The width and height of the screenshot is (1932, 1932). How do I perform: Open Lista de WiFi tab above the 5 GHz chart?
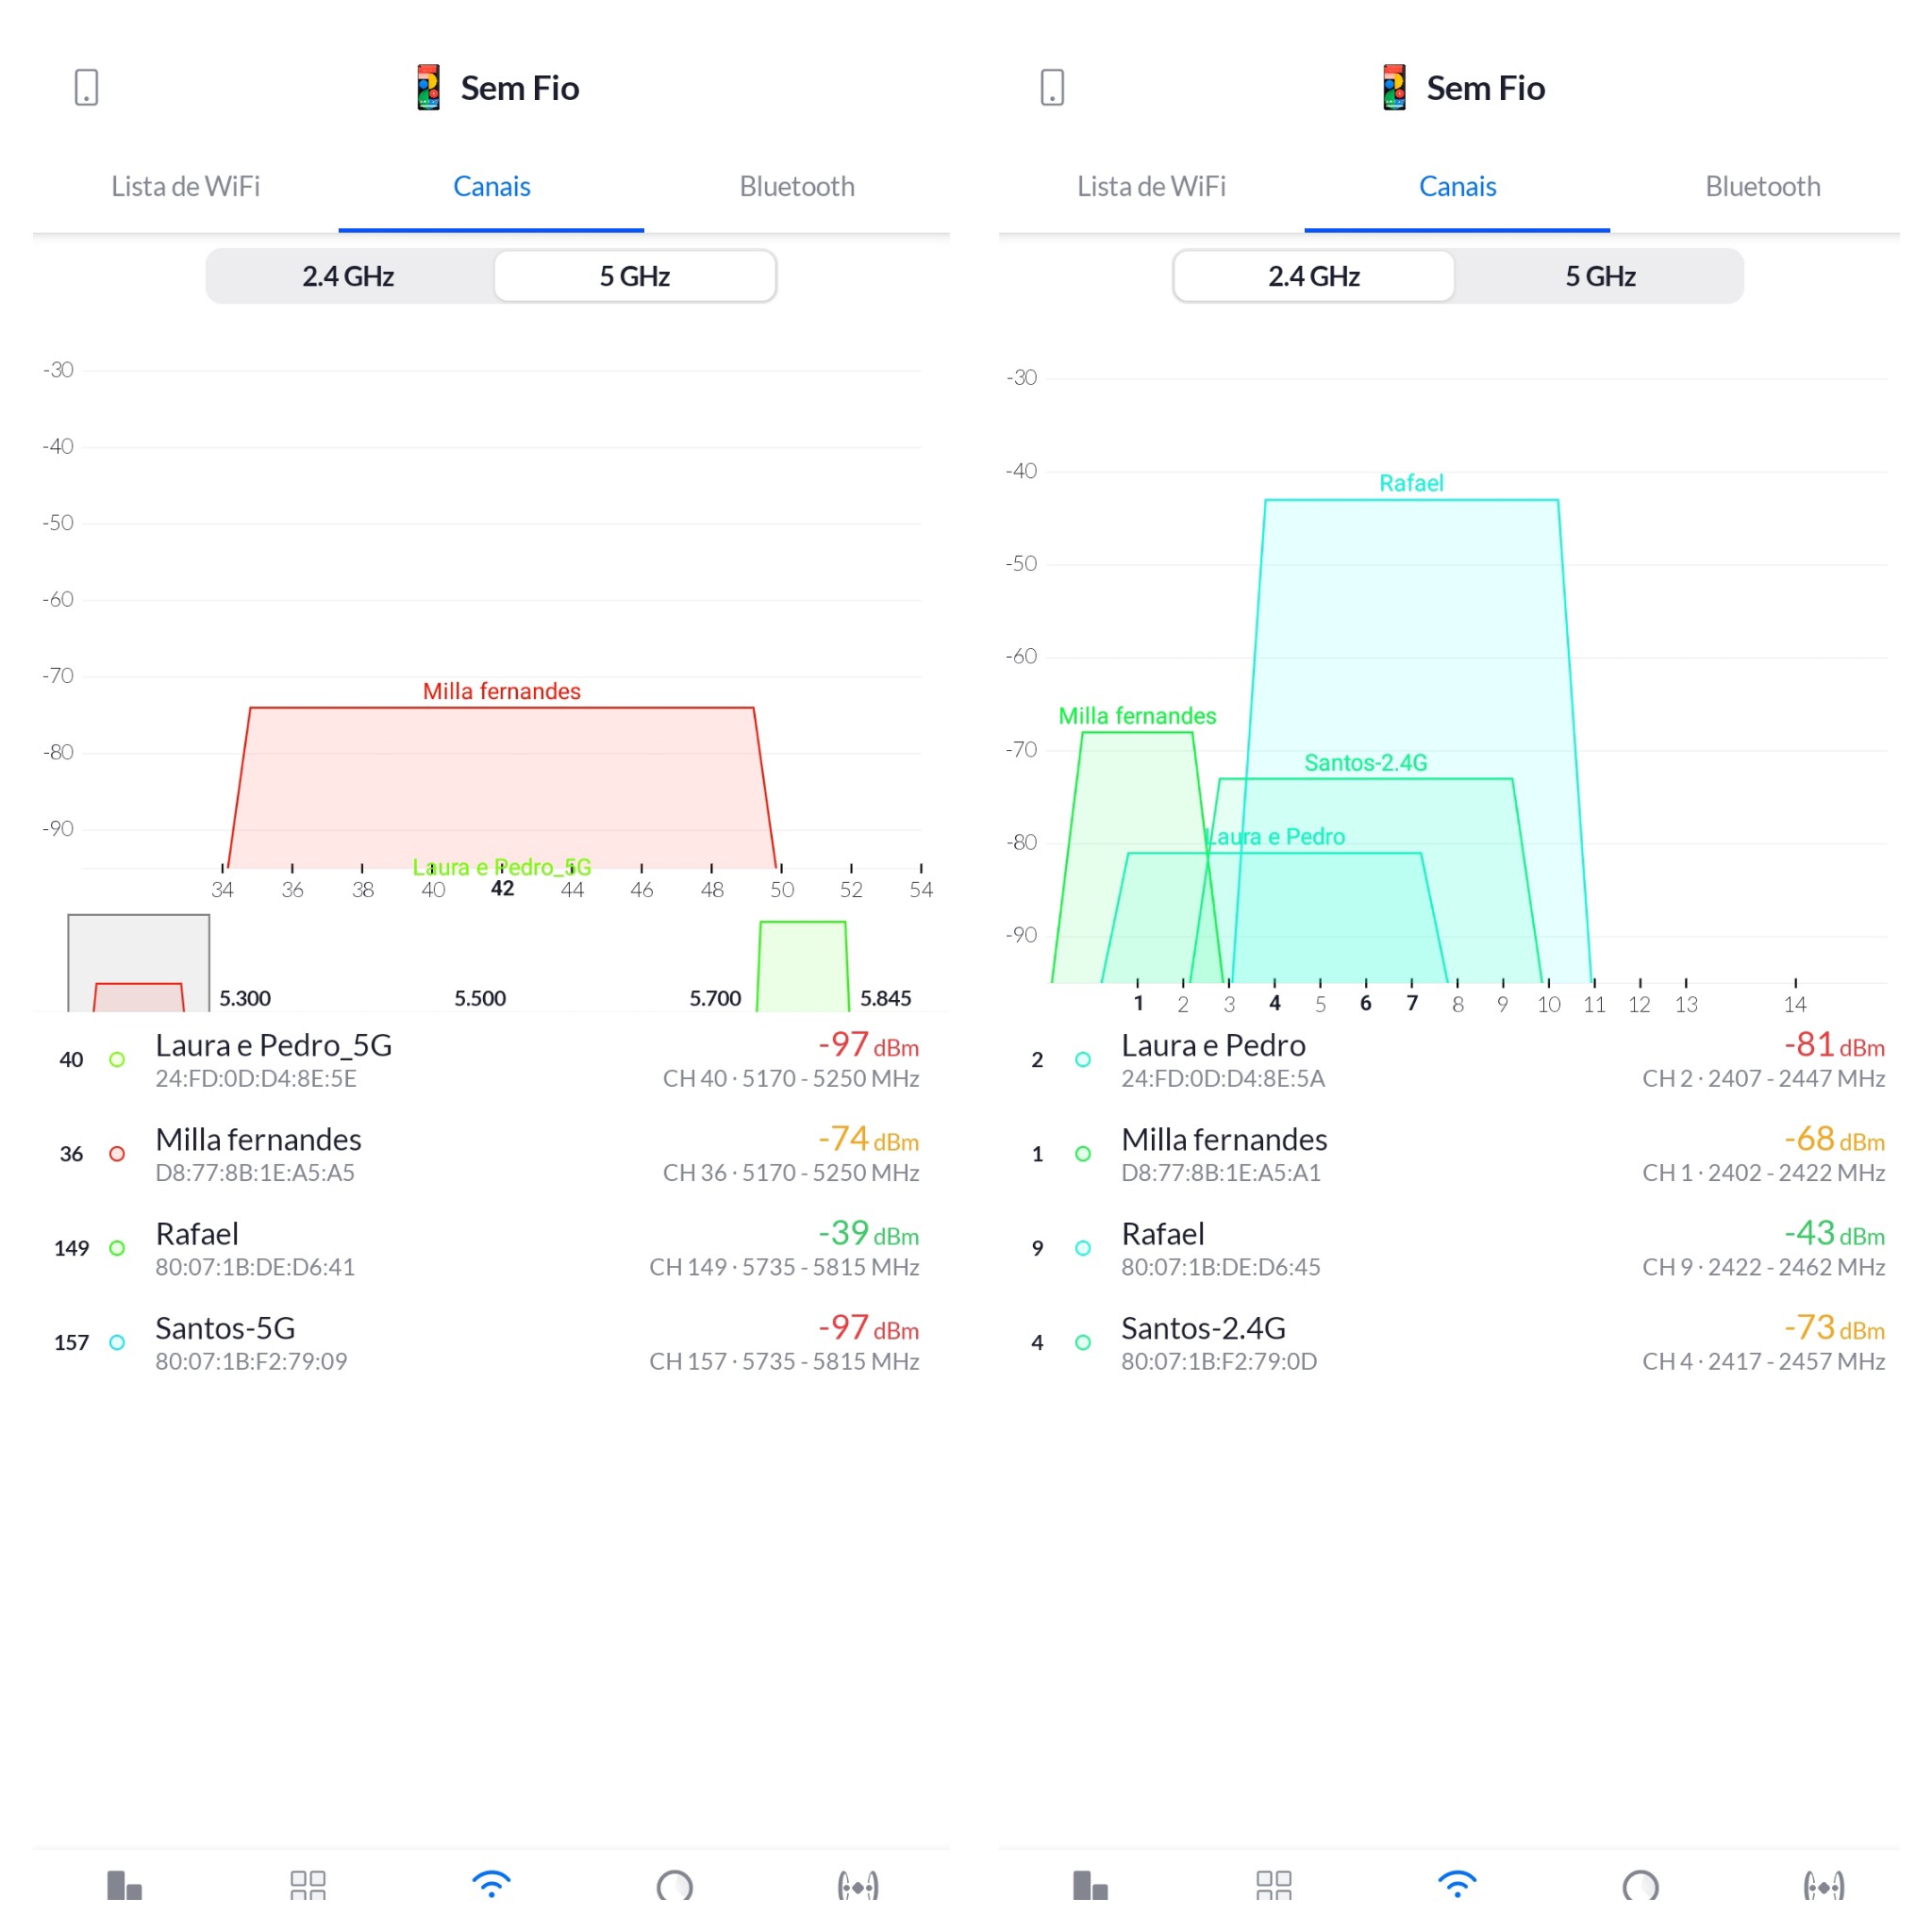(185, 187)
